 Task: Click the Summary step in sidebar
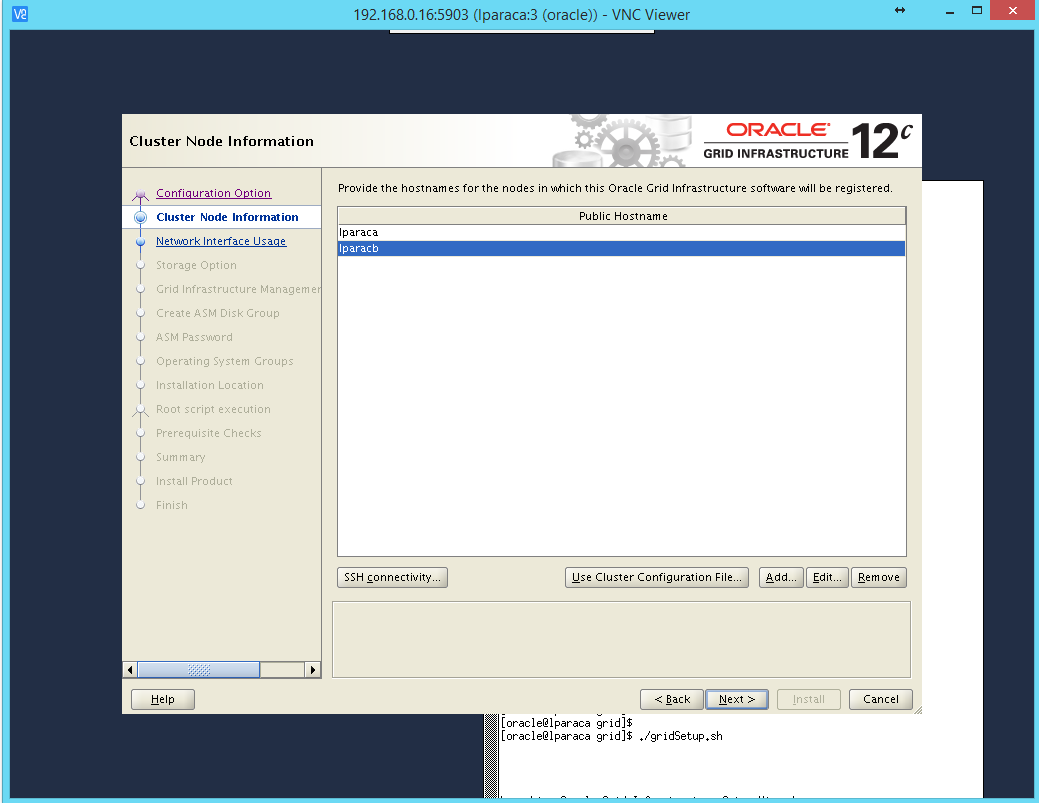[180, 457]
